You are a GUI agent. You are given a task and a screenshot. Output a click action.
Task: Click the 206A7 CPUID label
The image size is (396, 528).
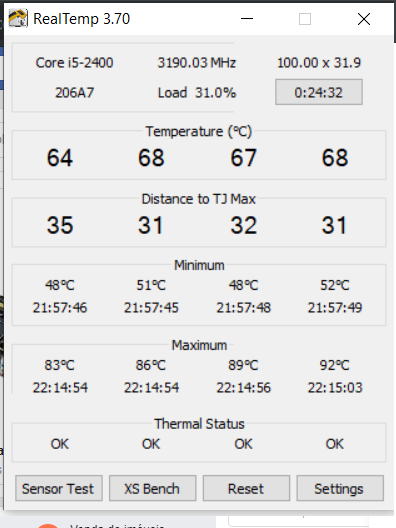pos(74,93)
